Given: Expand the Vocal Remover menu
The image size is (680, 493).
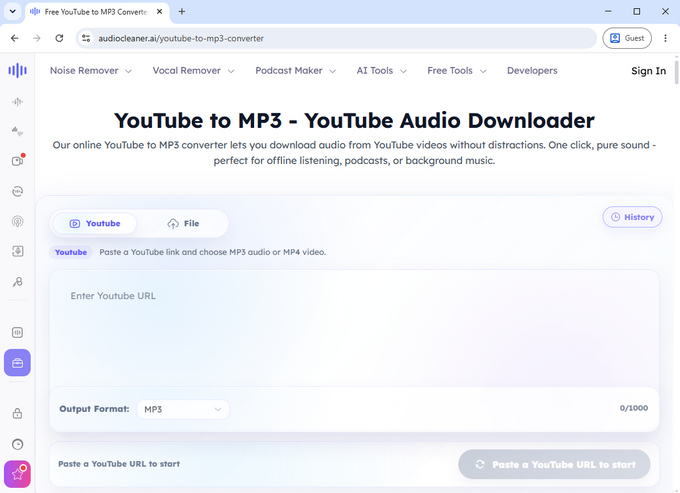Looking at the screenshot, I should tap(193, 71).
